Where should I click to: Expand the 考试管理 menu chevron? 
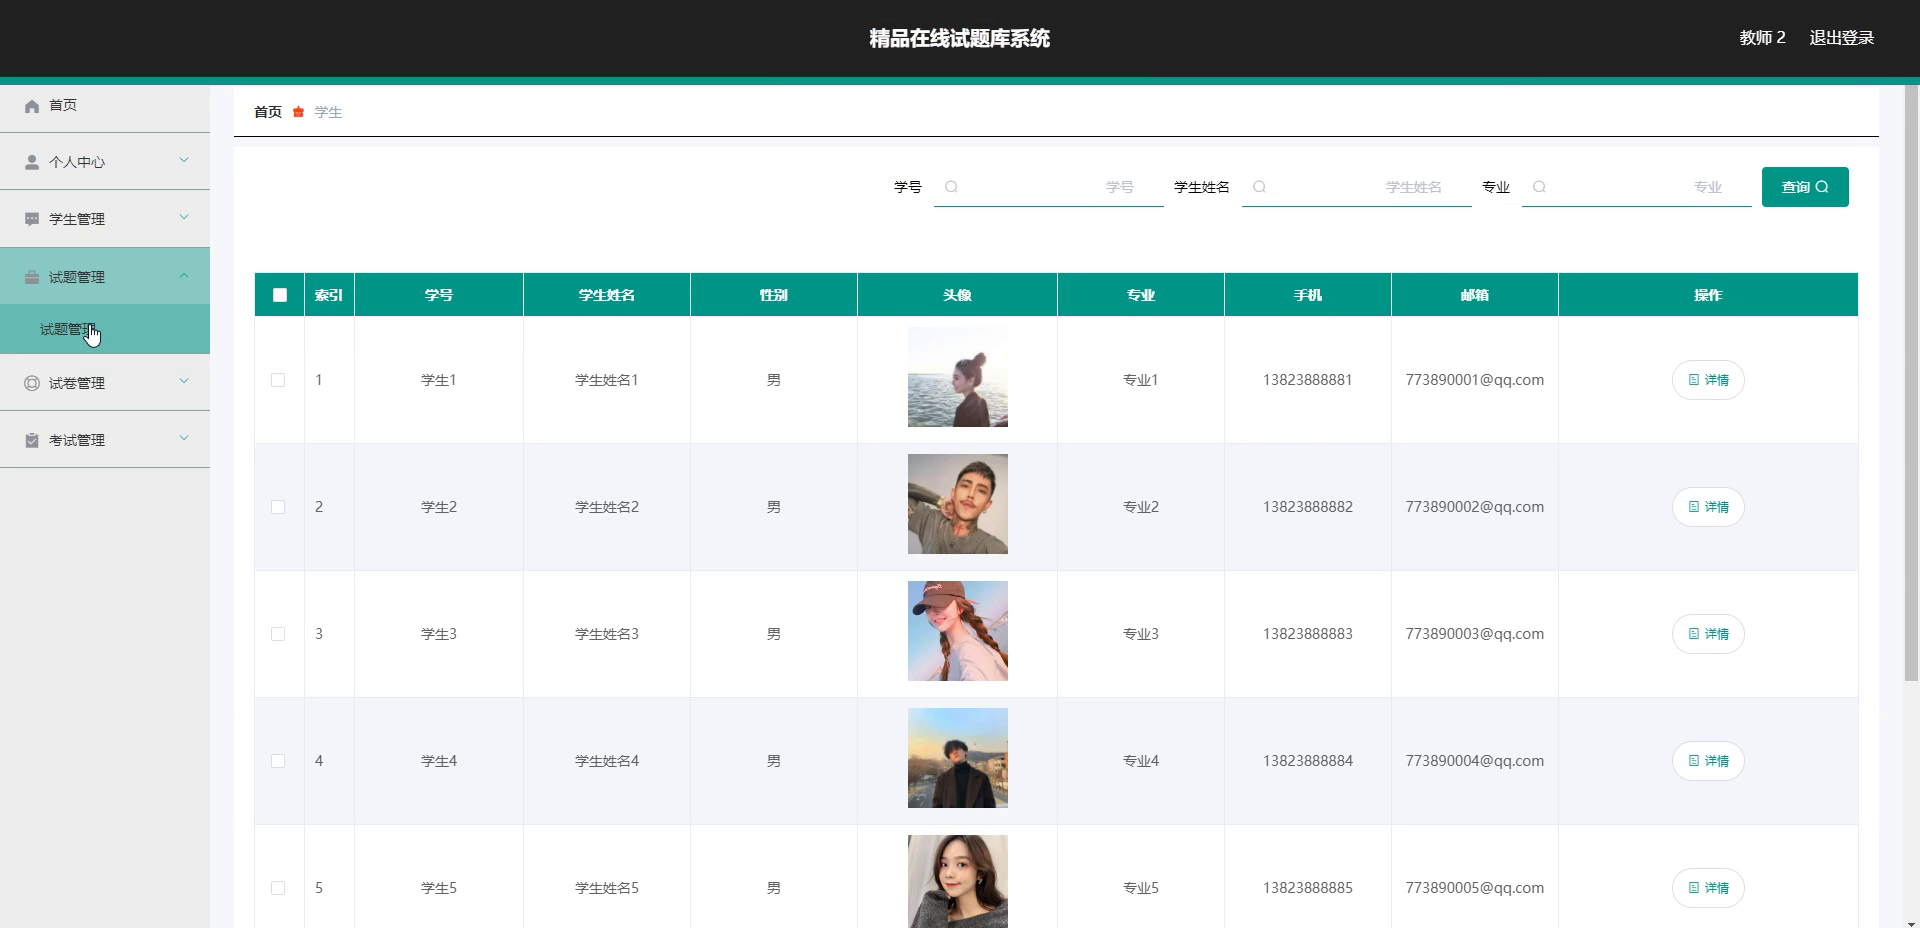184,438
